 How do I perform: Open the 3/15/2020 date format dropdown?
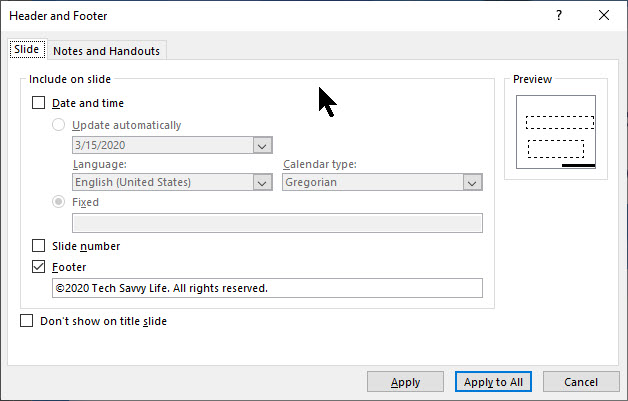pos(262,146)
